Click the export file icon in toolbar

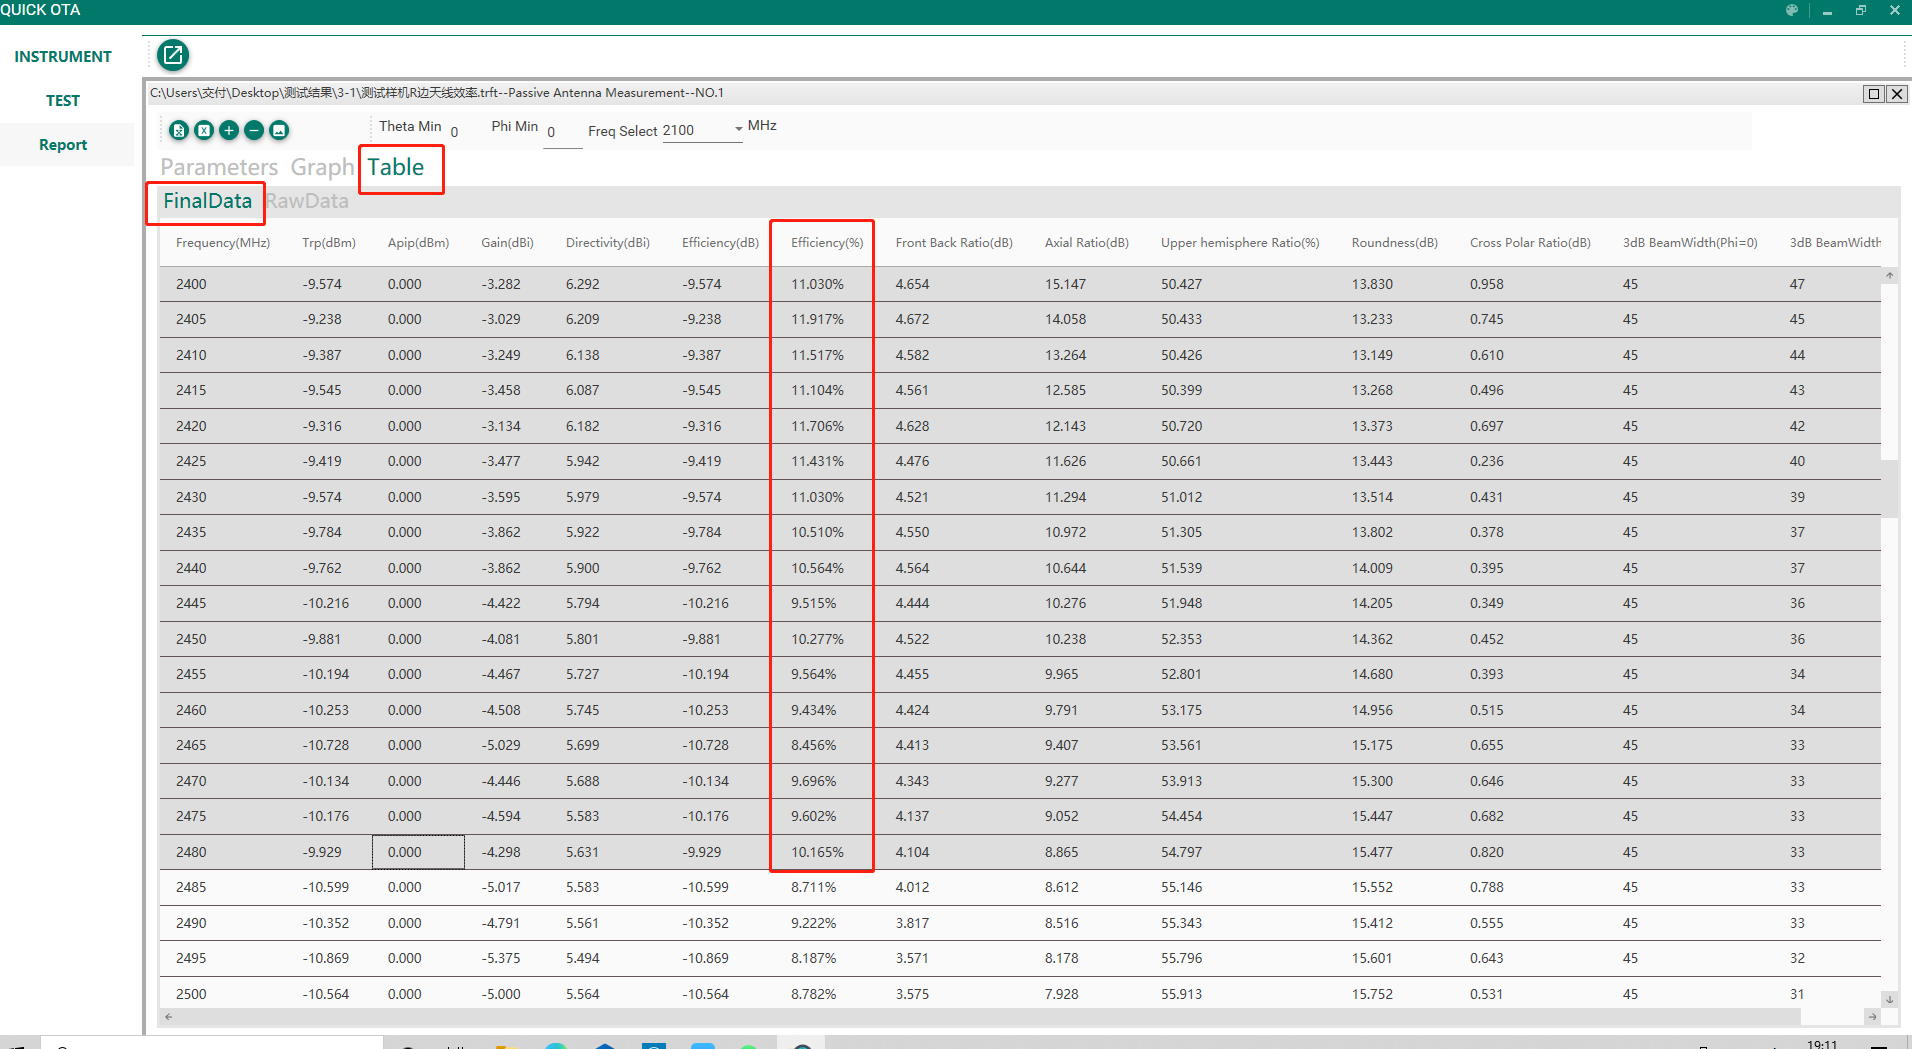(179, 130)
